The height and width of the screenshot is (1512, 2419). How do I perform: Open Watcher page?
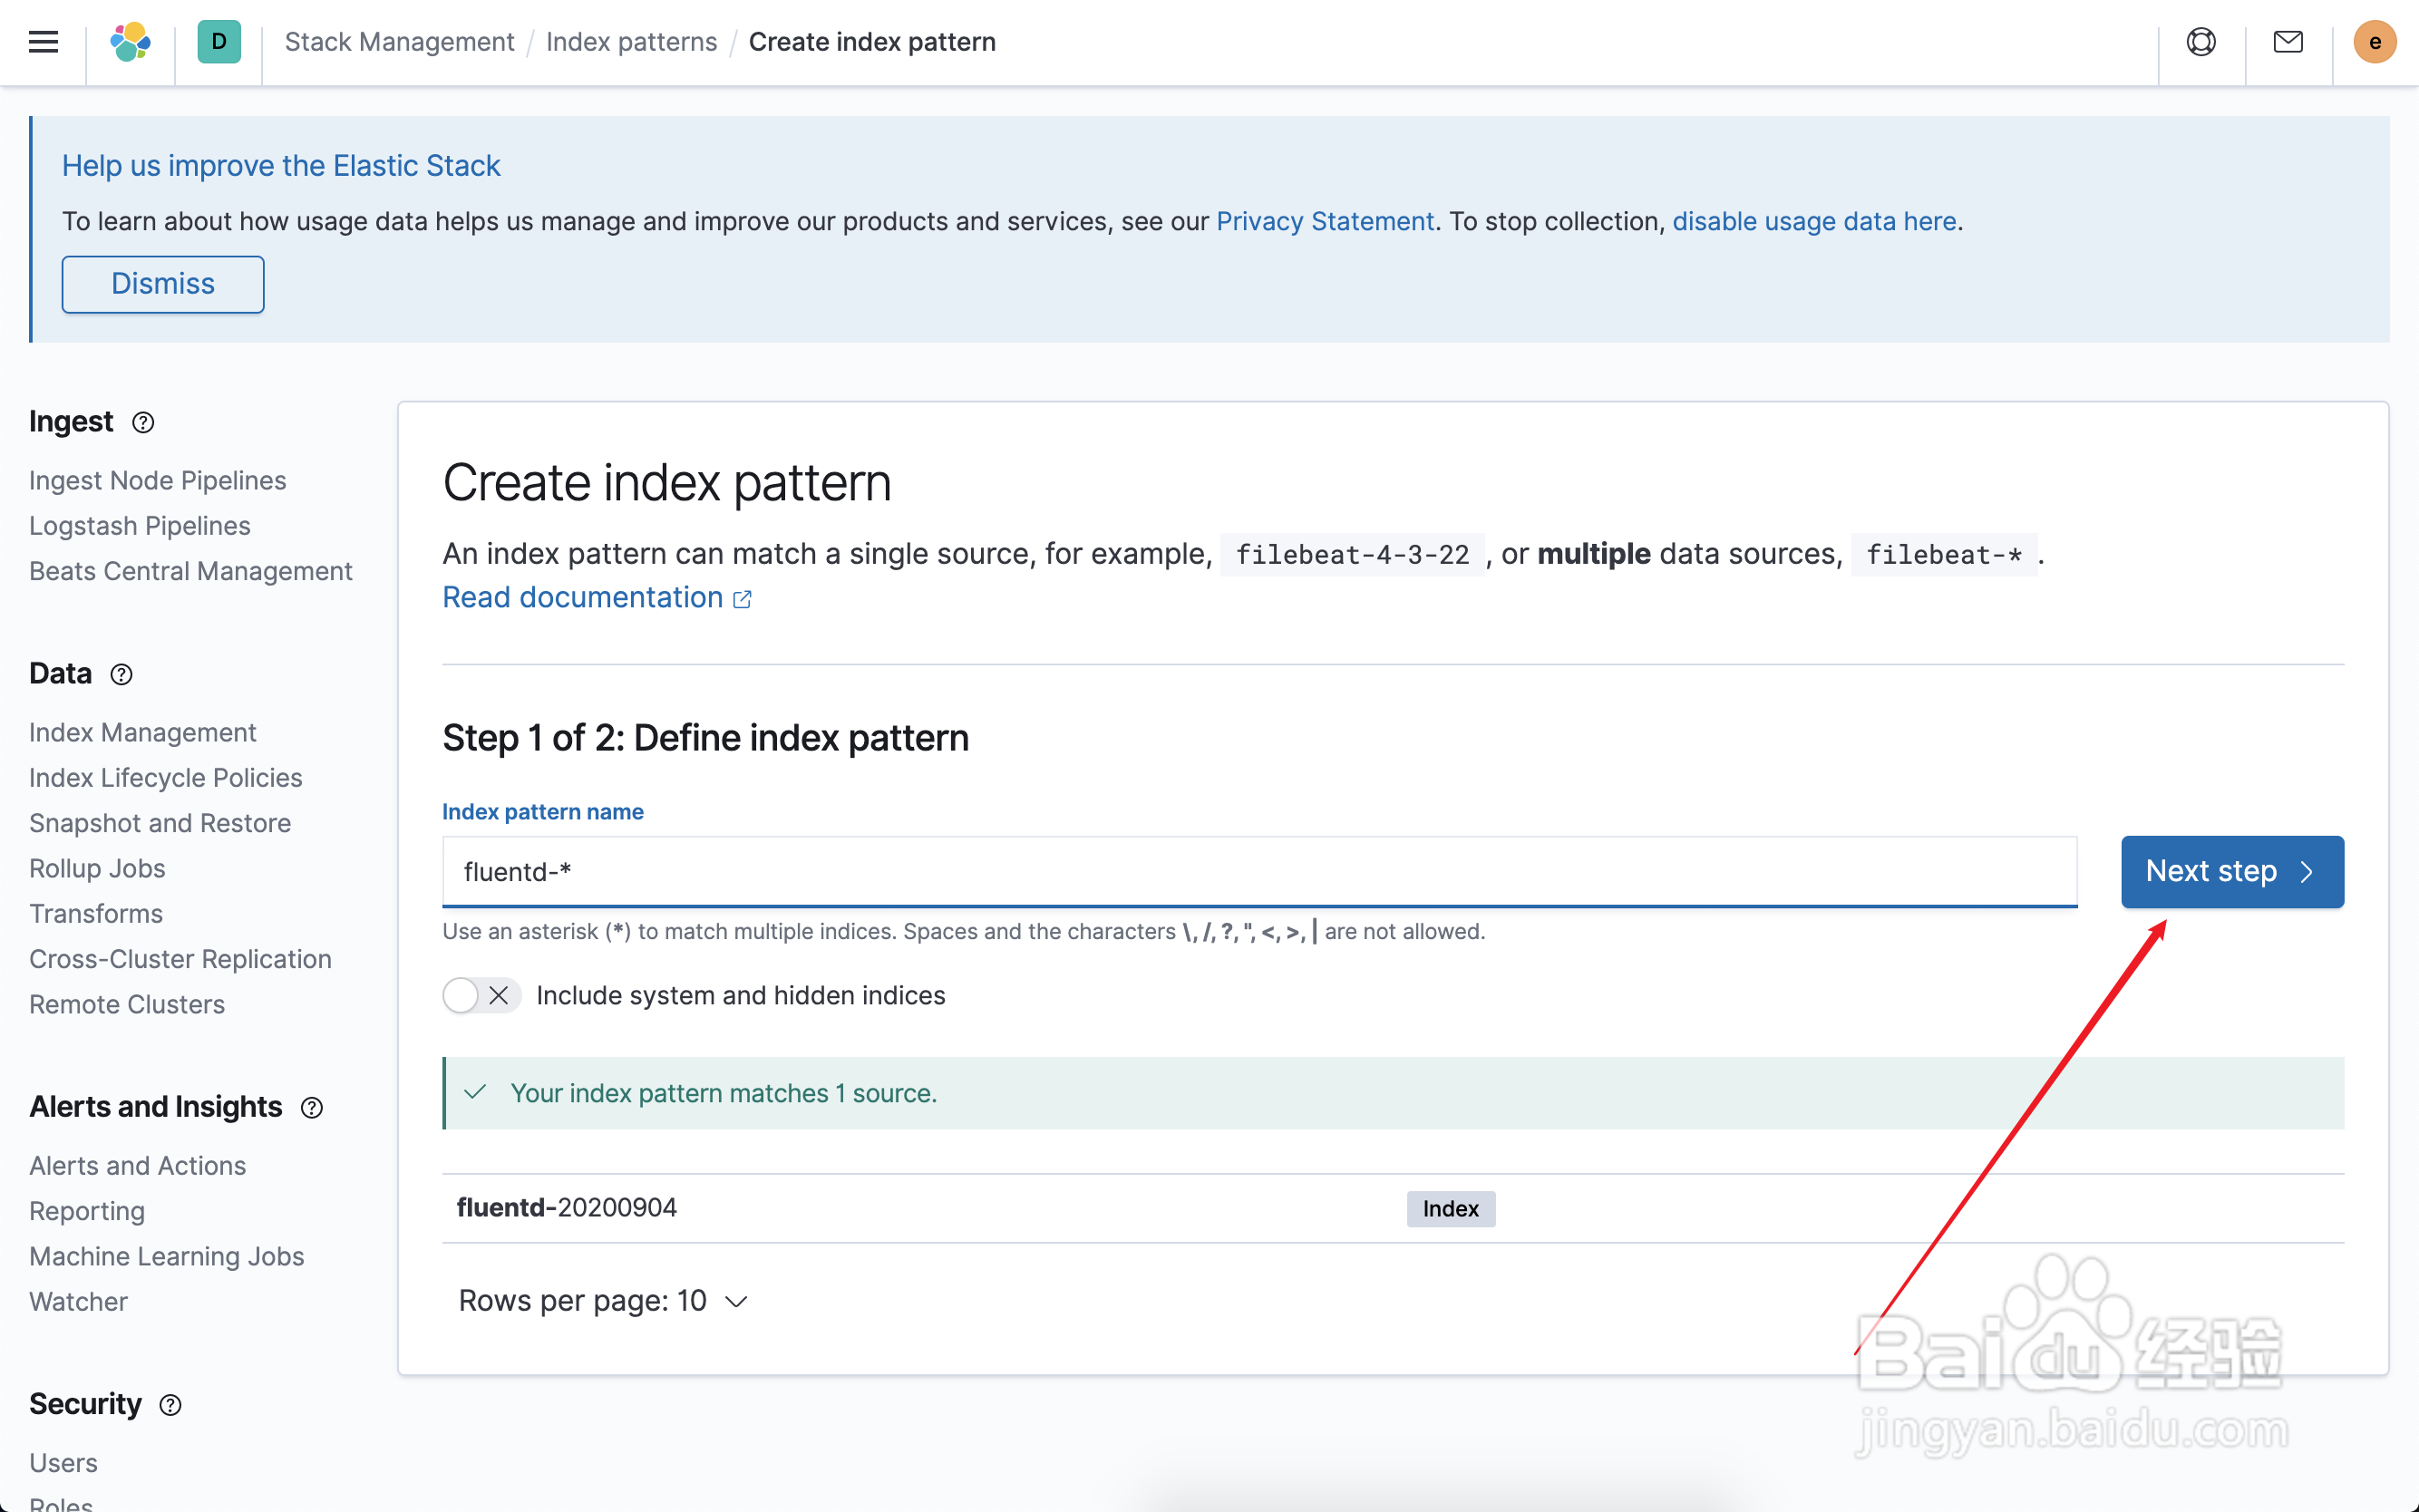(79, 1302)
